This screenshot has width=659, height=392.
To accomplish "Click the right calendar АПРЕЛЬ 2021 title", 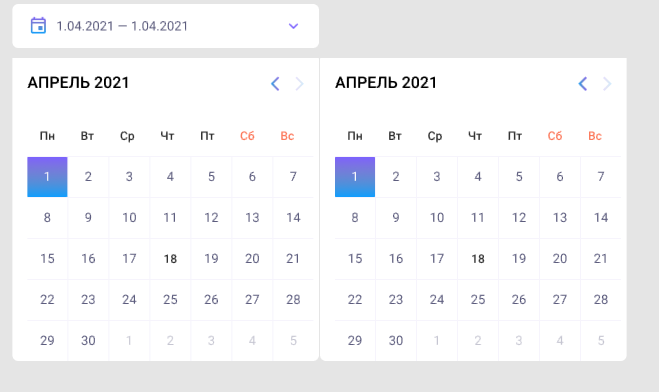I will click(x=386, y=83).
